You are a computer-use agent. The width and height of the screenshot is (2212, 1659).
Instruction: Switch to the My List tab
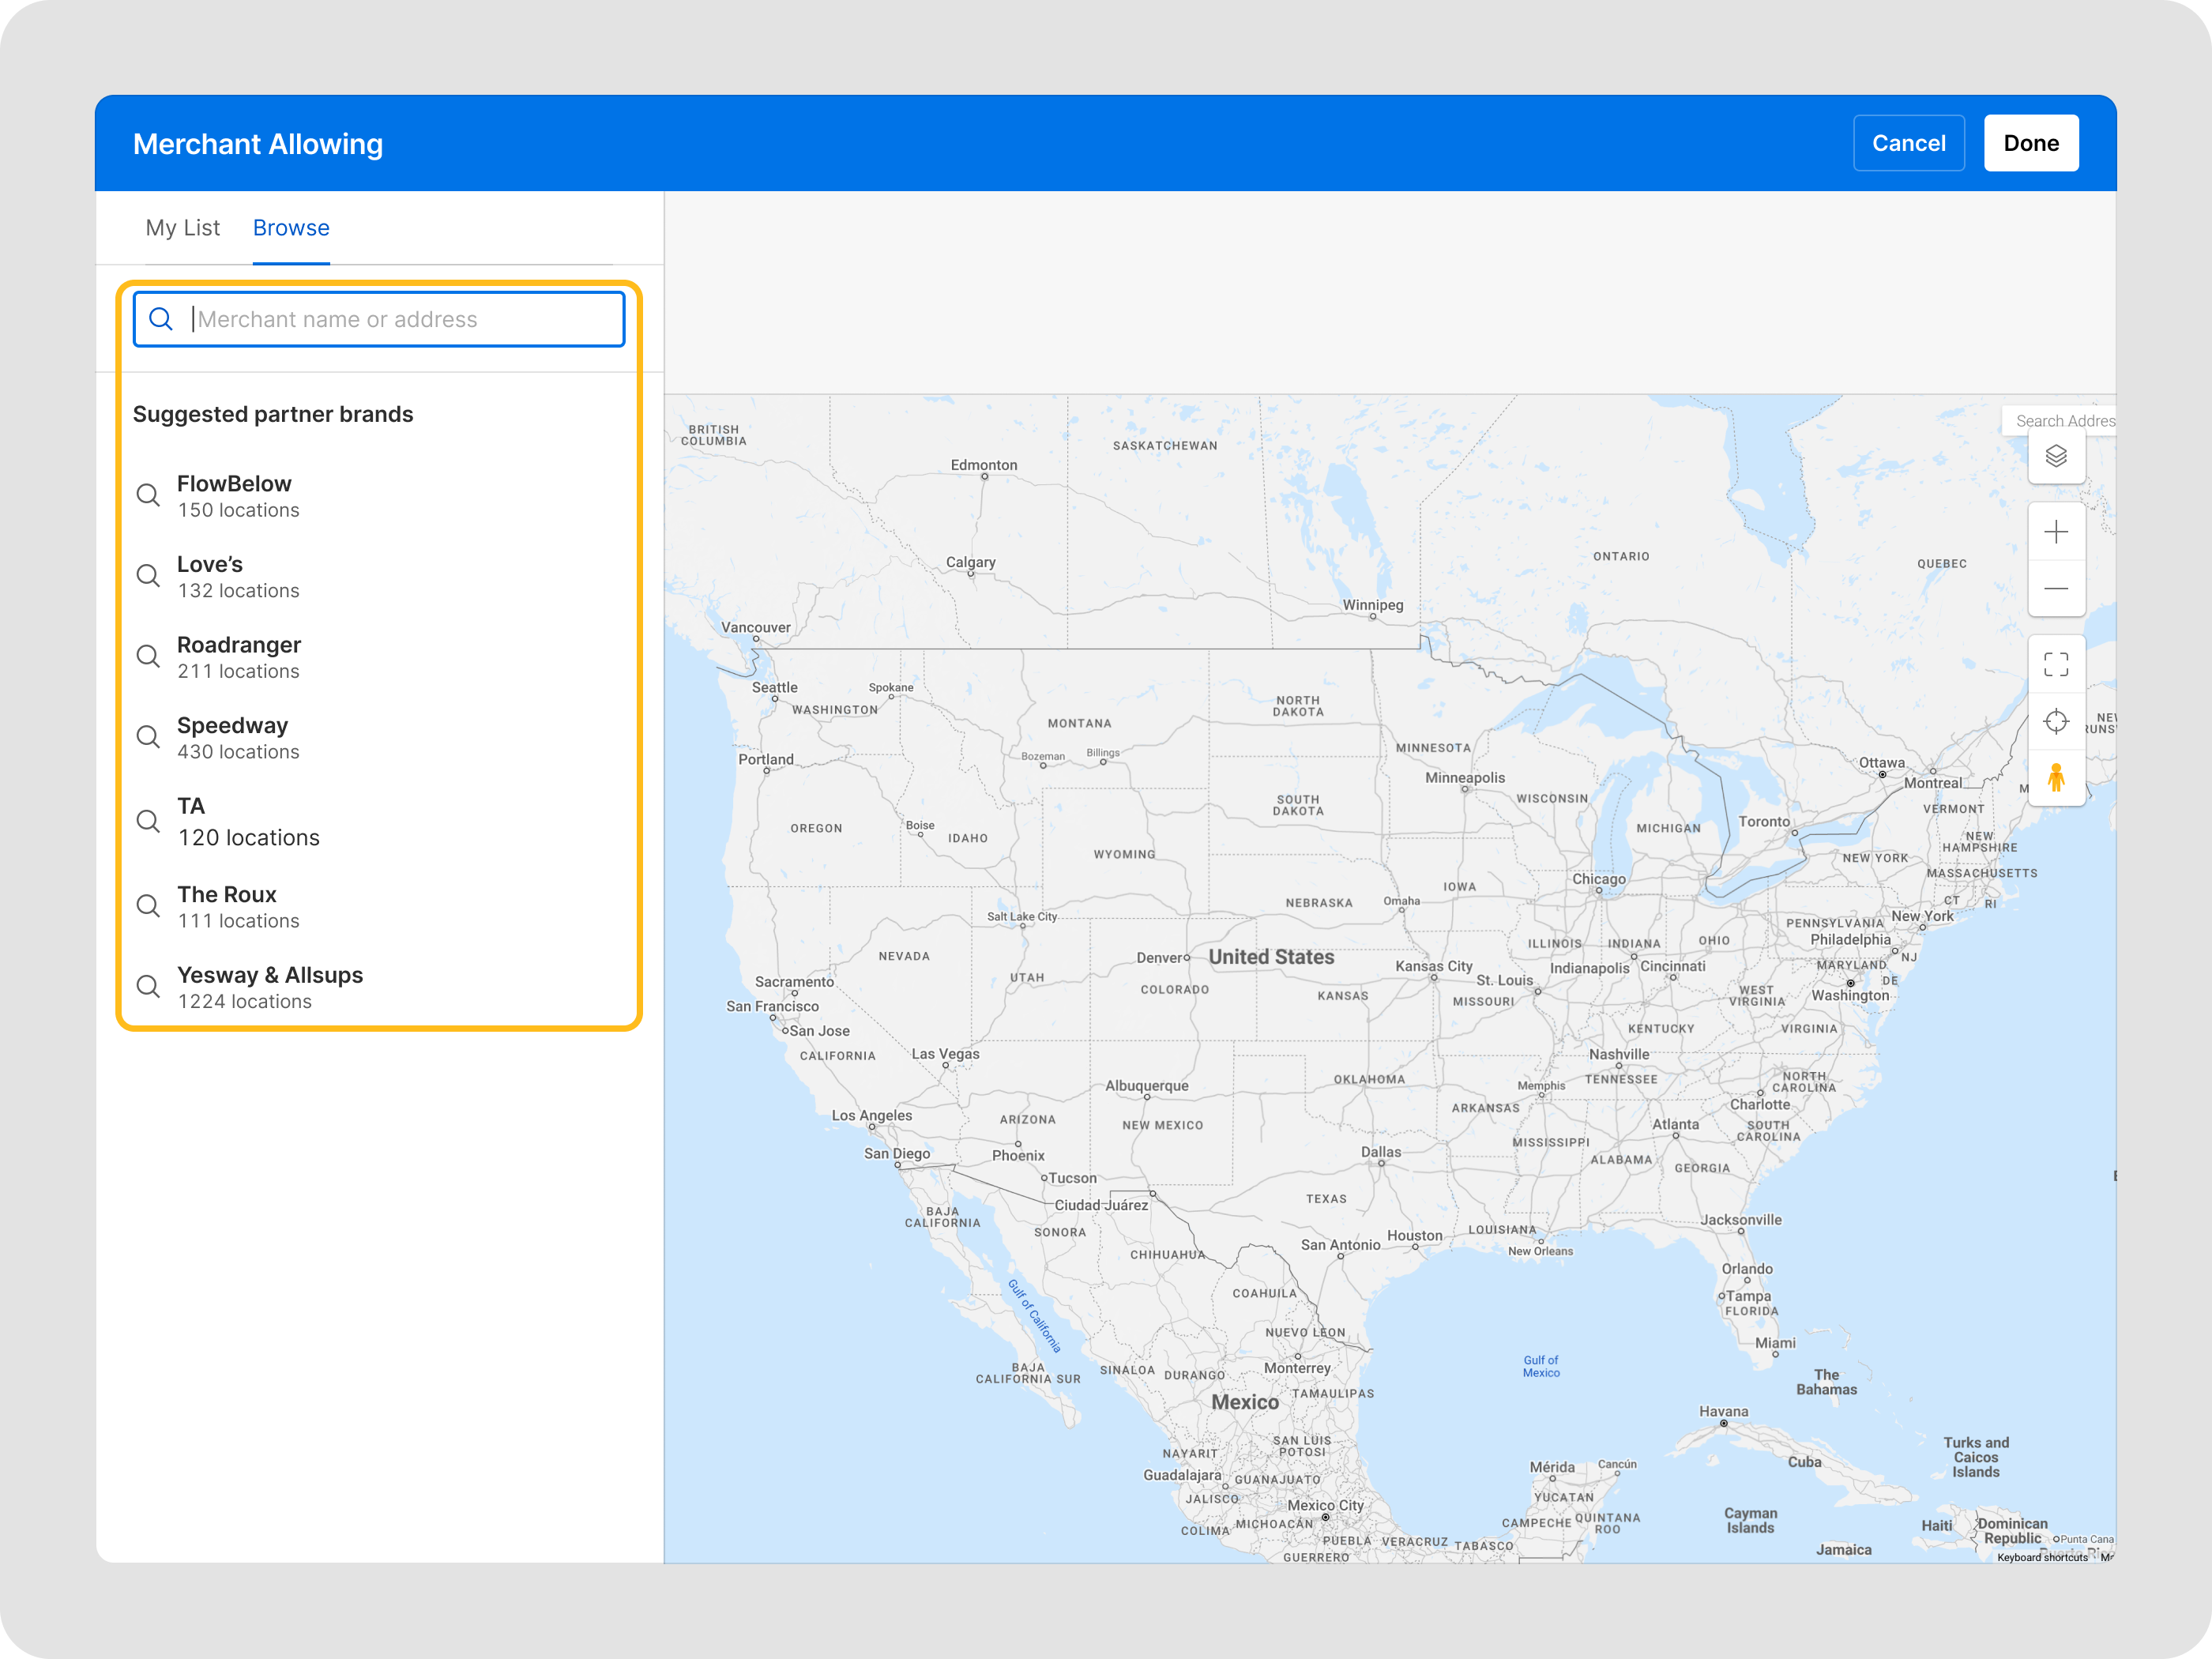182,228
